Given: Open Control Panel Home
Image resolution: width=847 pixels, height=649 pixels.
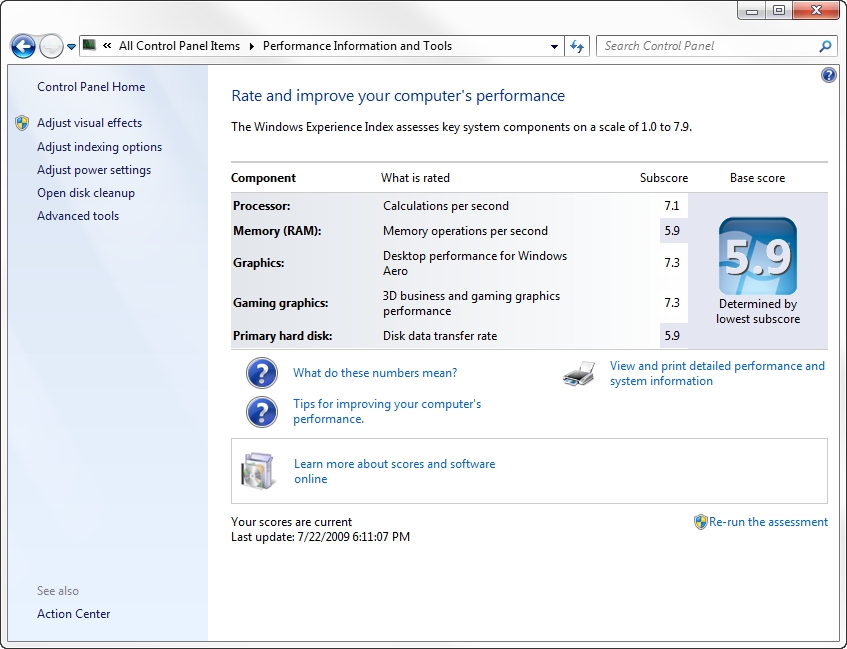Looking at the screenshot, I should click(91, 87).
